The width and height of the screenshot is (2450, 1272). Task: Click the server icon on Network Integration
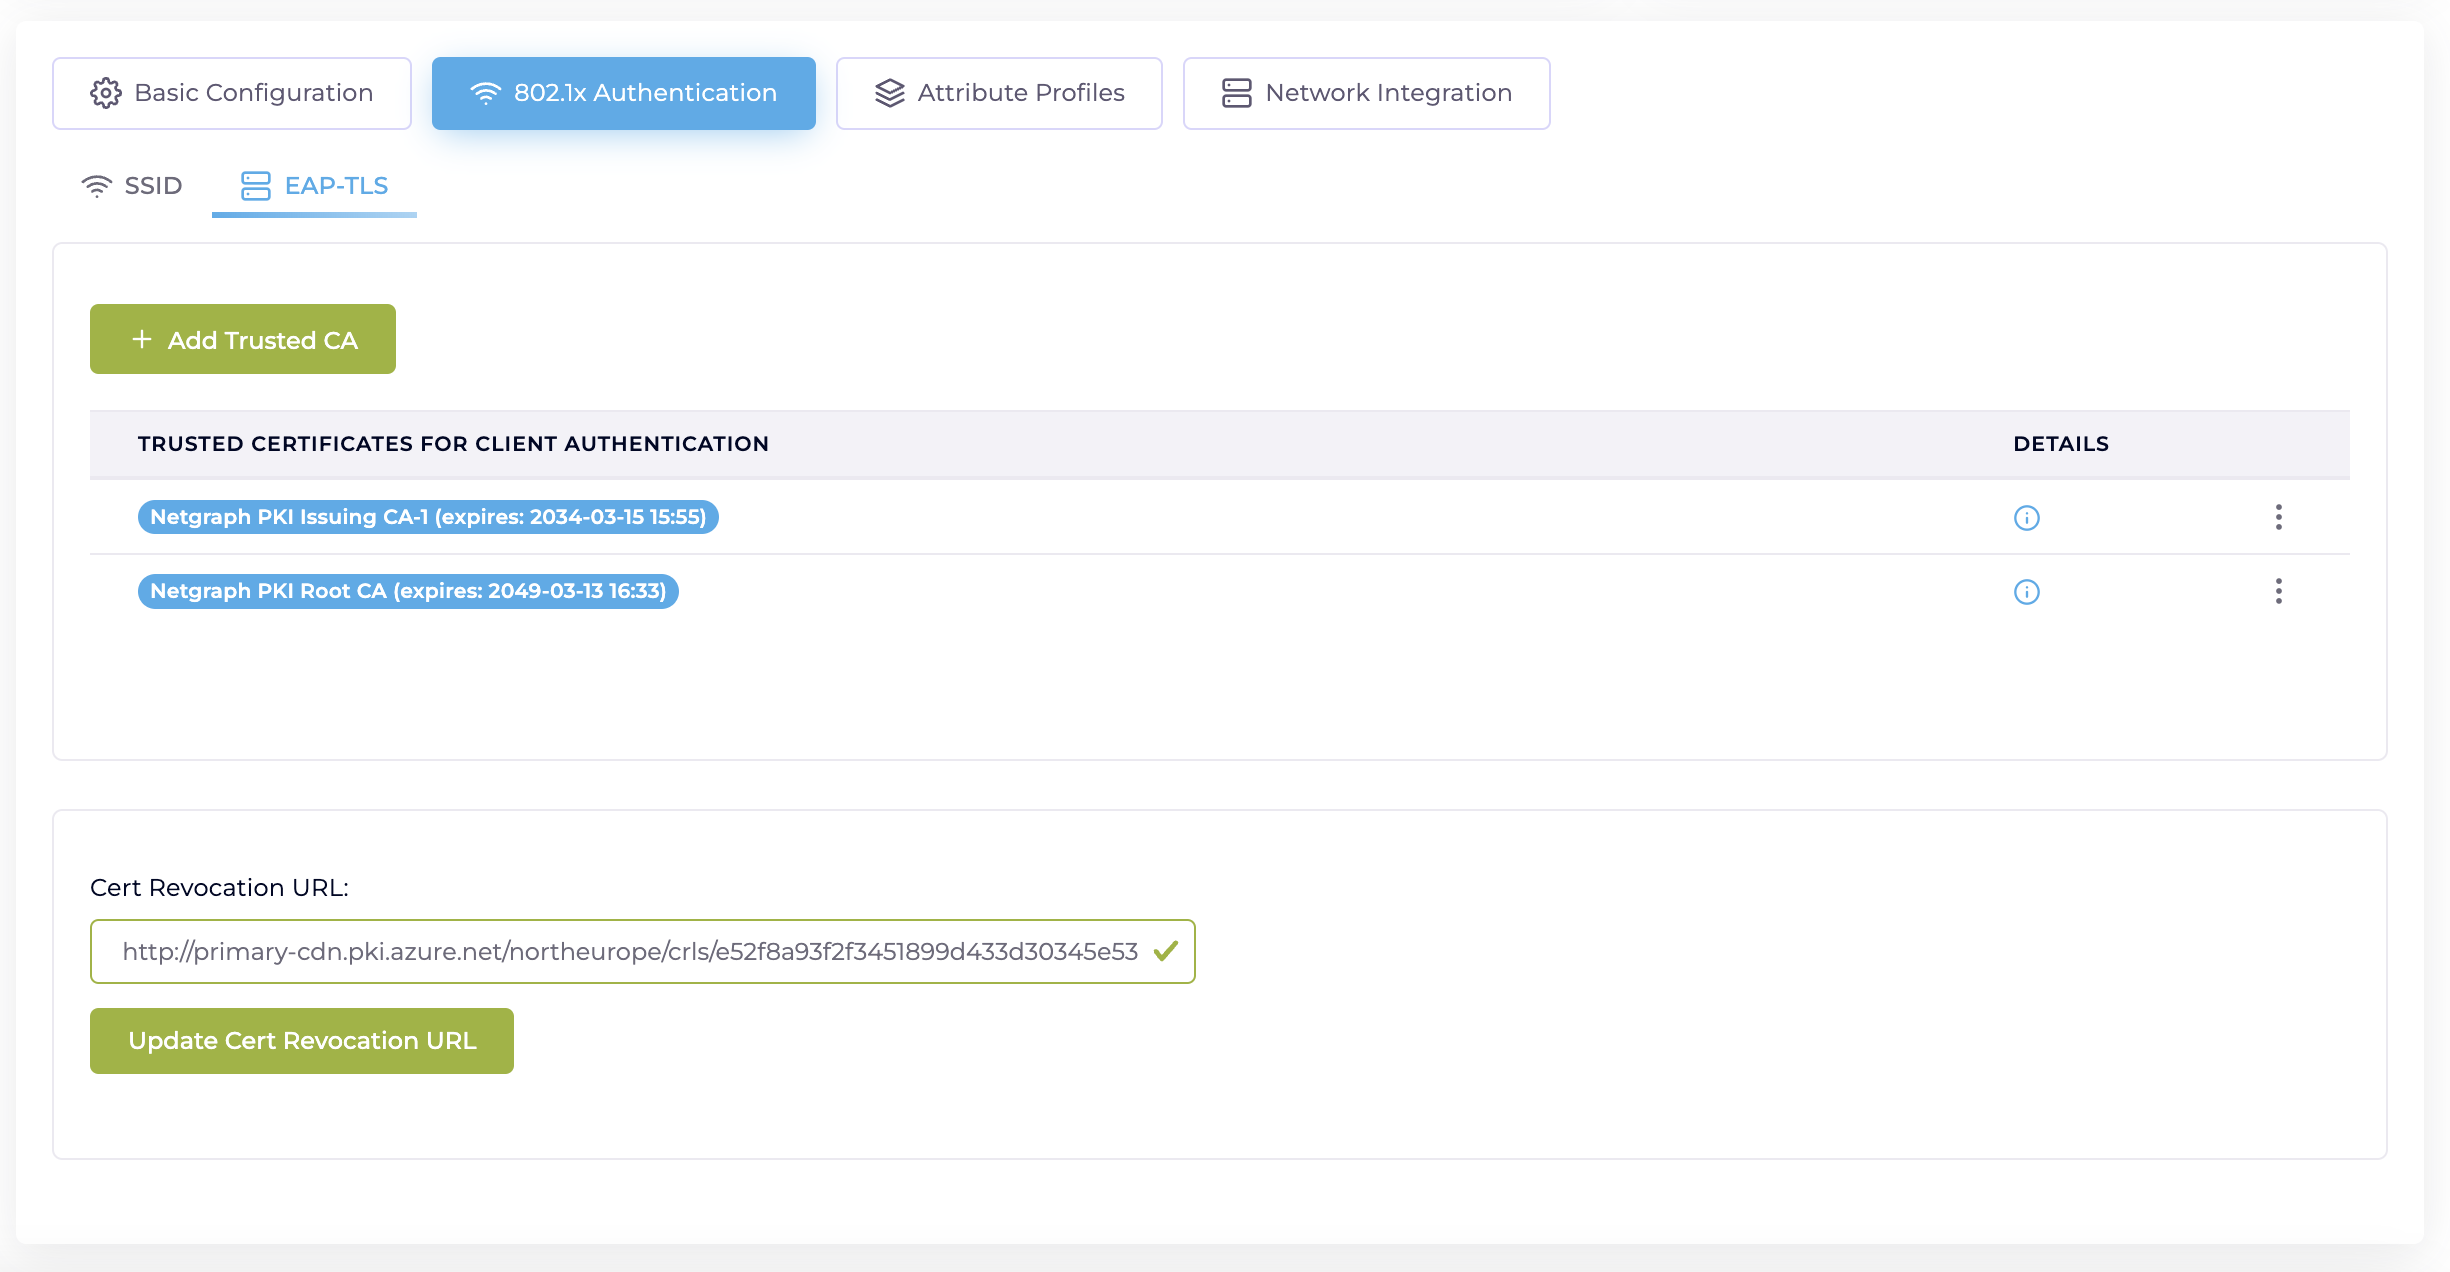pyautogui.click(x=1236, y=93)
